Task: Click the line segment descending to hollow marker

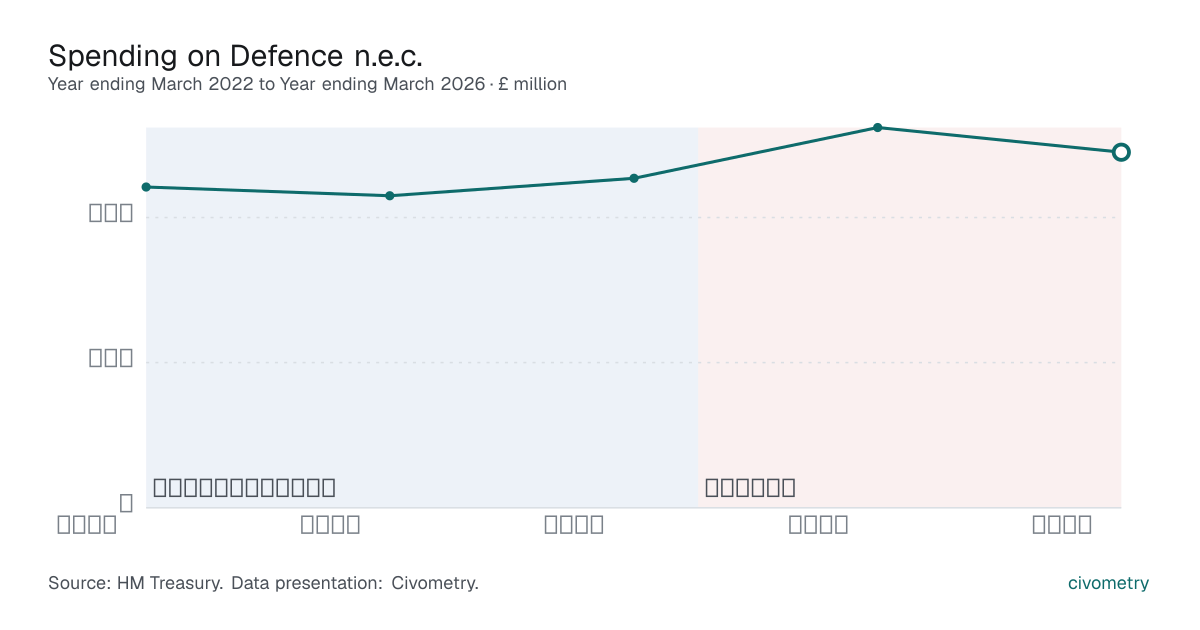Action: pos(998,140)
